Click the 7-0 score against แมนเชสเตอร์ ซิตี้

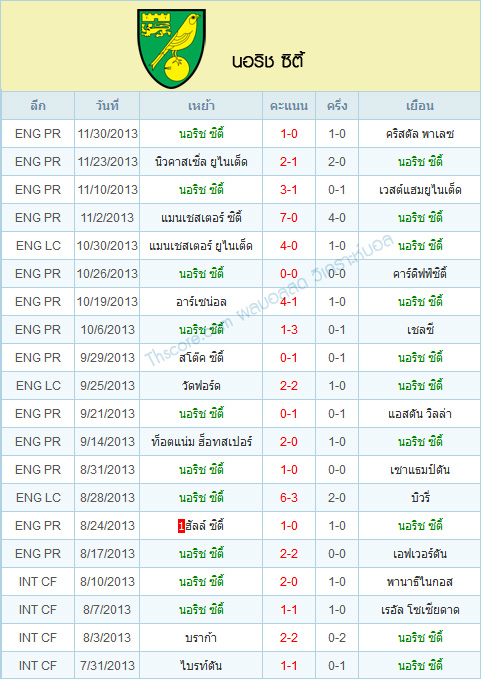(x=289, y=218)
